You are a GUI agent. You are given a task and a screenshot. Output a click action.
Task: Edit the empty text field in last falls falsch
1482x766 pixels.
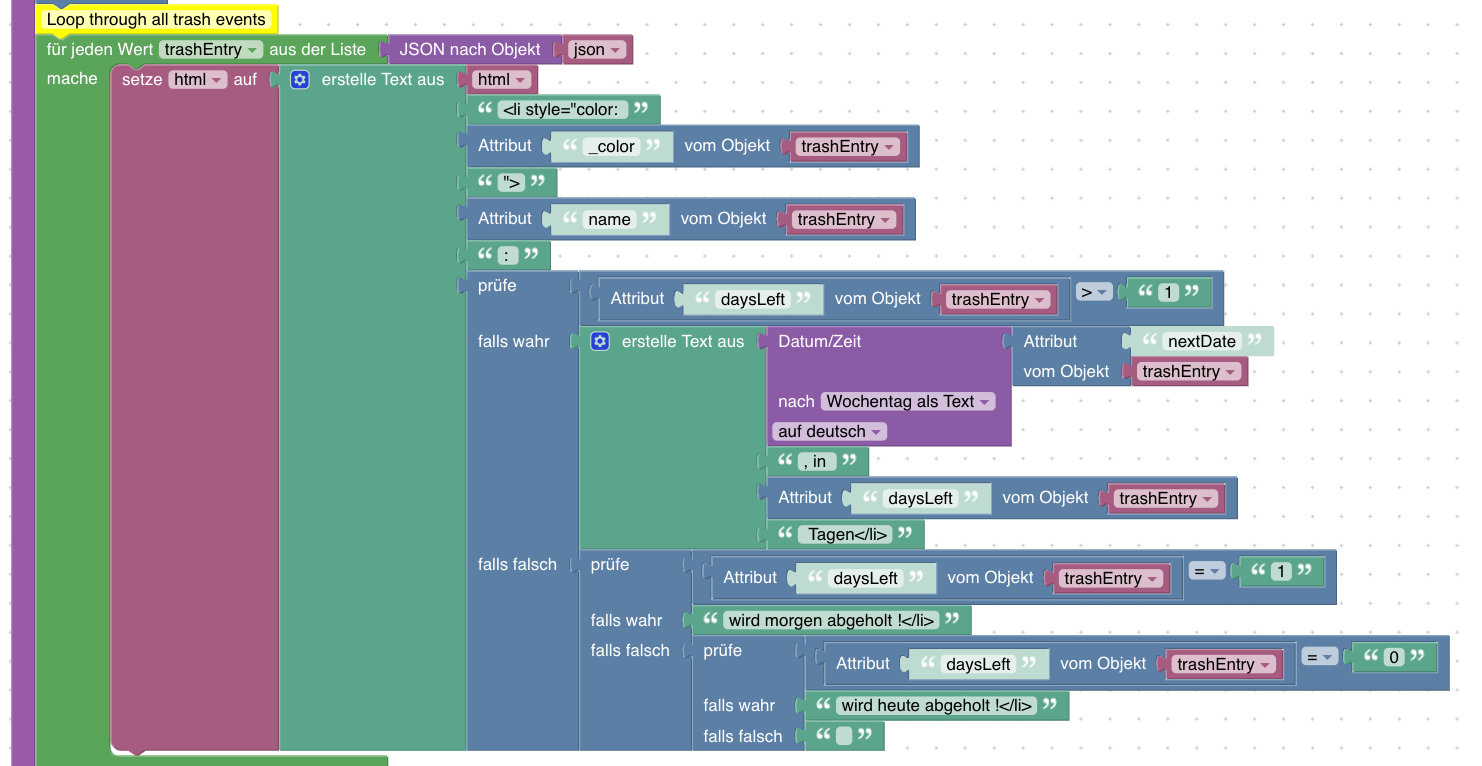(844, 737)
